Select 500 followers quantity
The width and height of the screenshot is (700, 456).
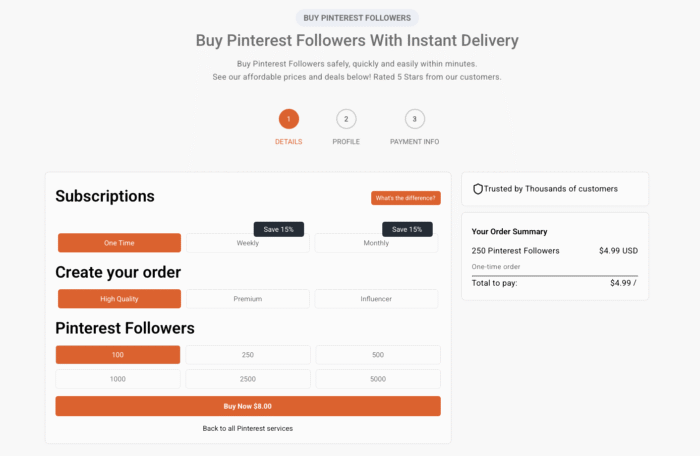point(378,355)
